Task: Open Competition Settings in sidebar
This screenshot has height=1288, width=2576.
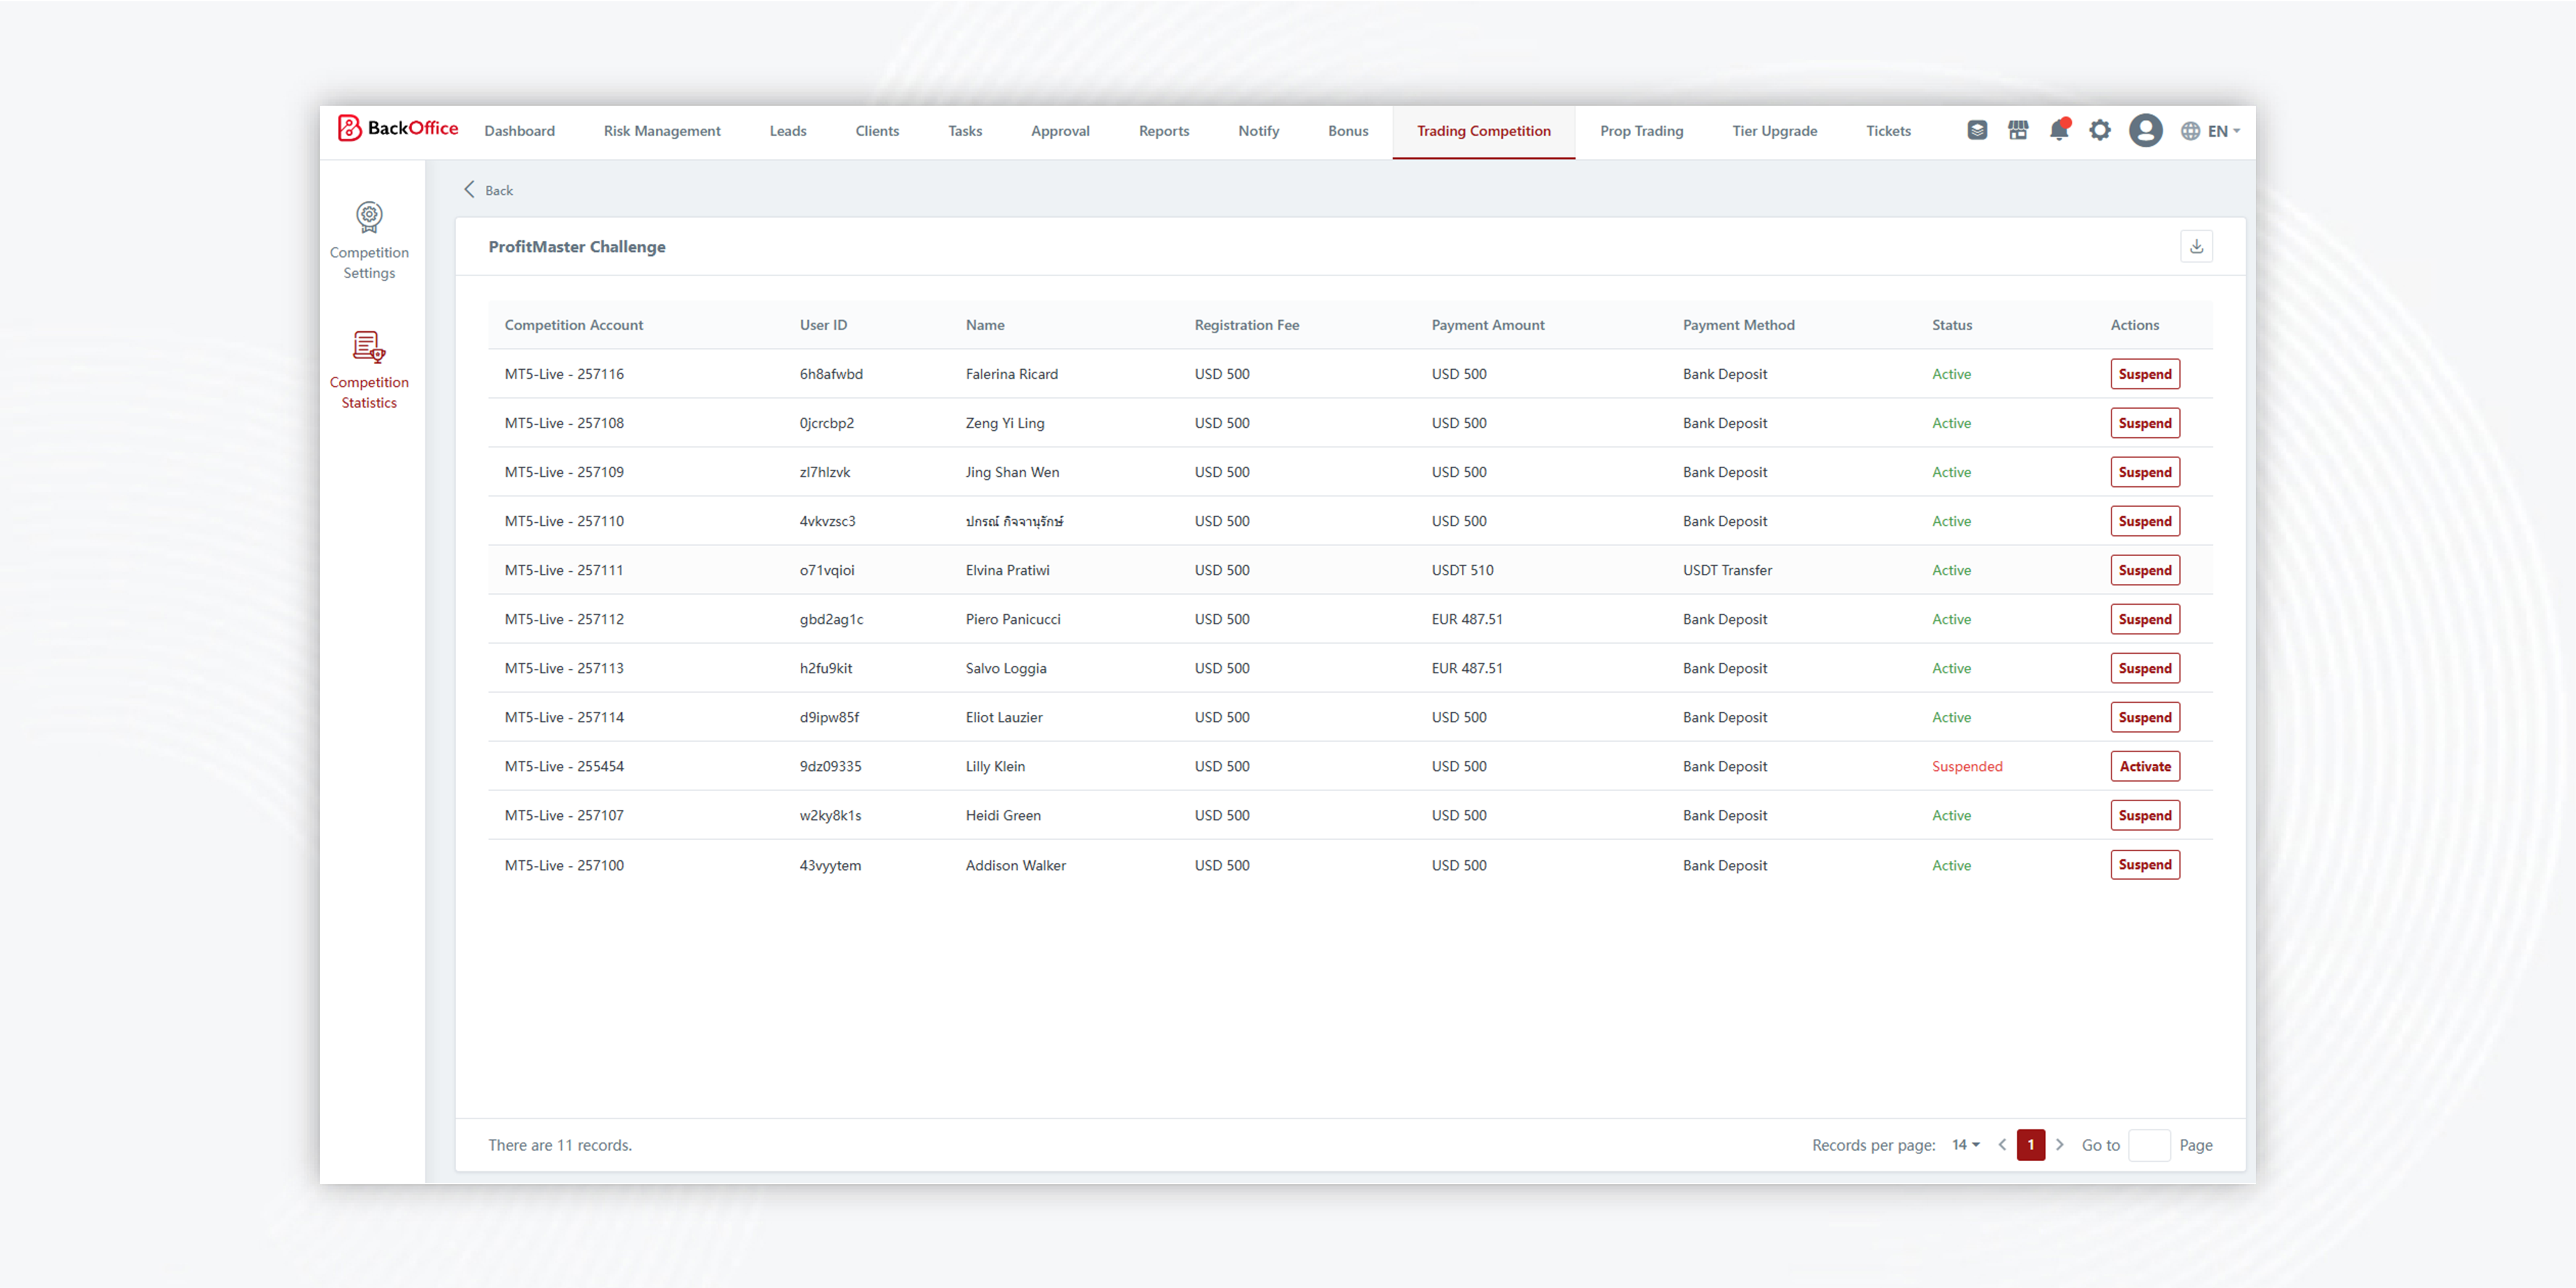Action: [x=369, y=241]
